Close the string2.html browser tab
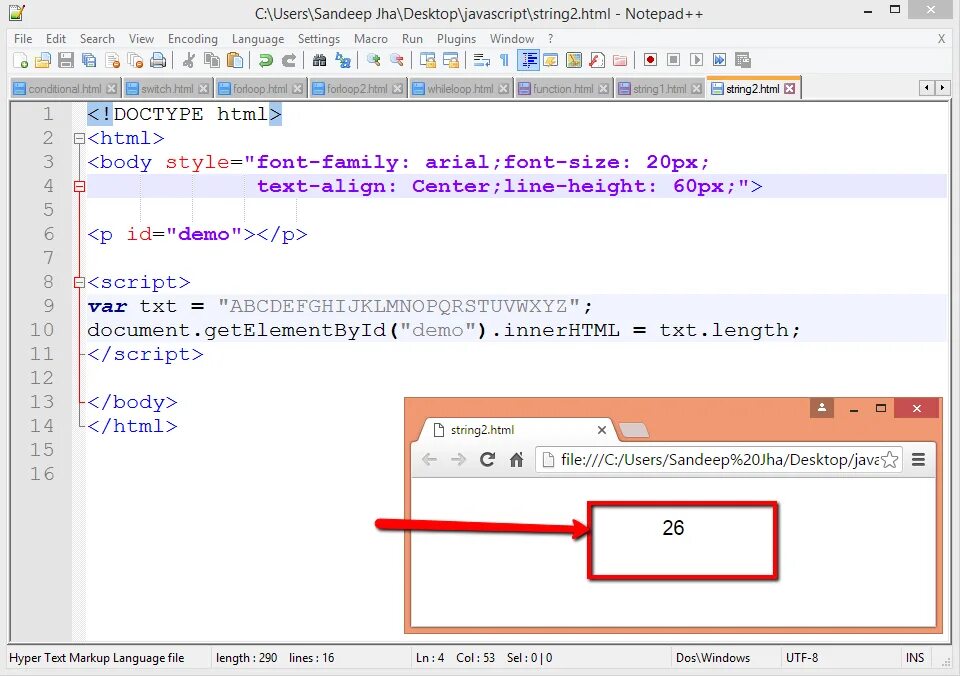The width and height of the screenshot is (960, 676). [602, 430]
